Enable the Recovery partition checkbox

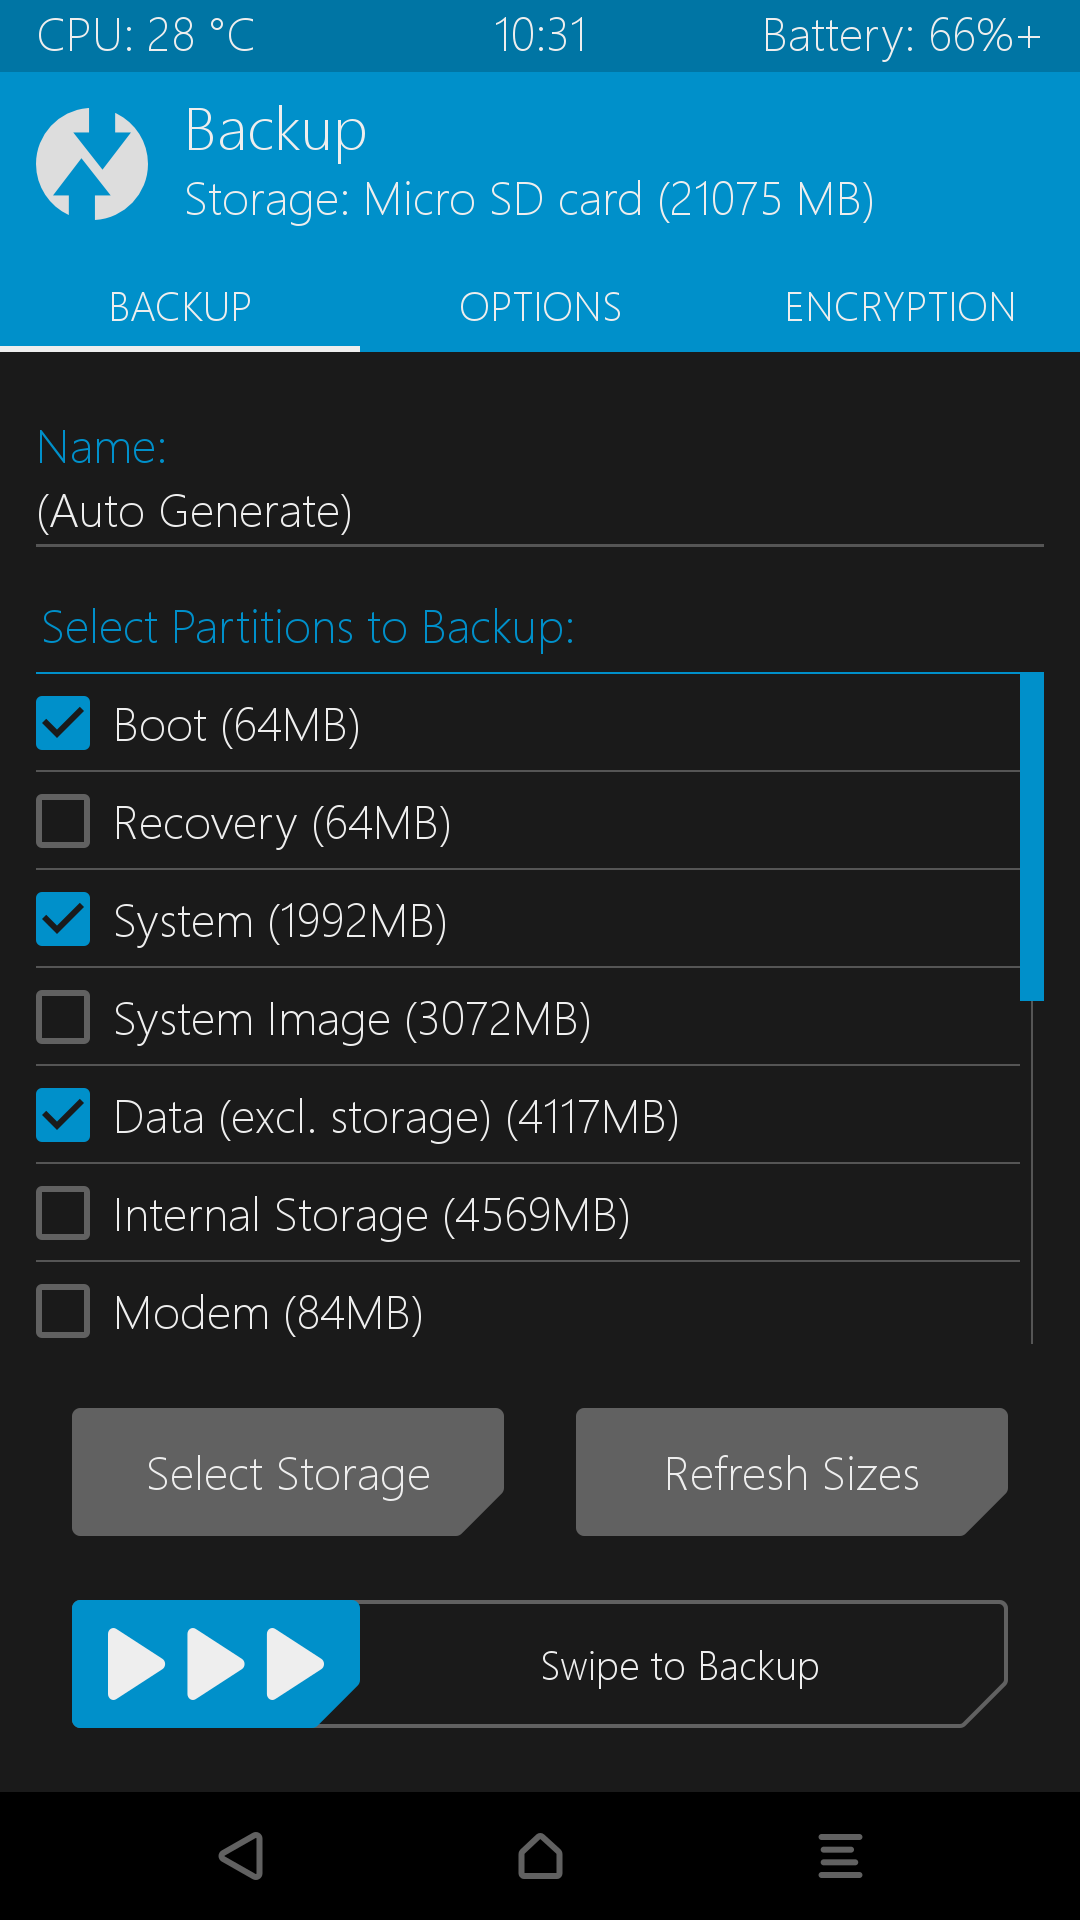tap(63, 821)
